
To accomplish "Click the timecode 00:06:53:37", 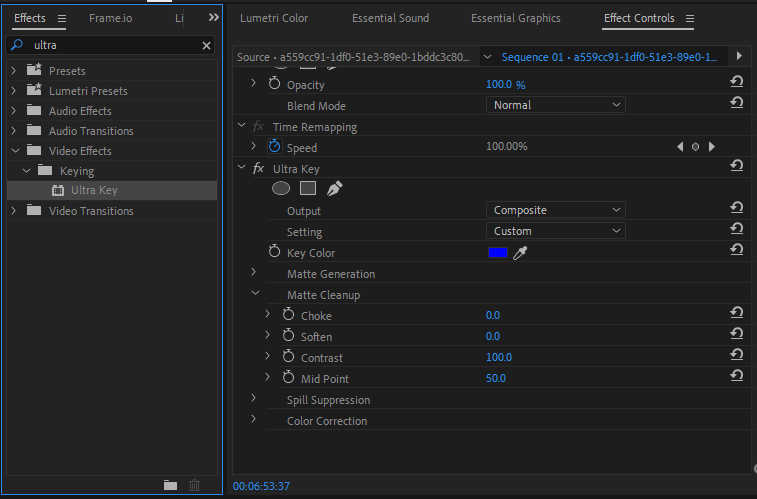I will tap(261, 486).
